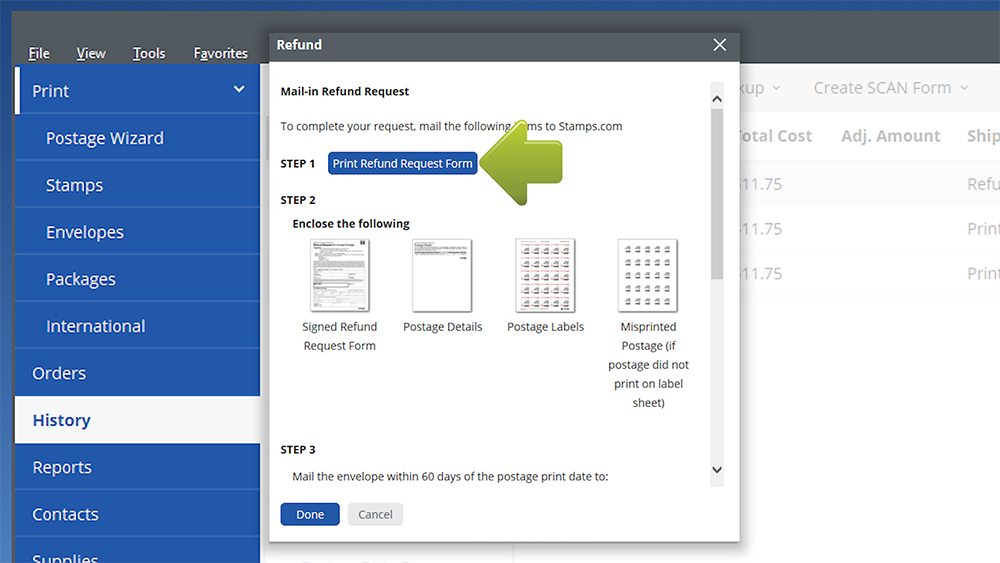Select Signed Refund Request Form thumbnail

(340, 276)
